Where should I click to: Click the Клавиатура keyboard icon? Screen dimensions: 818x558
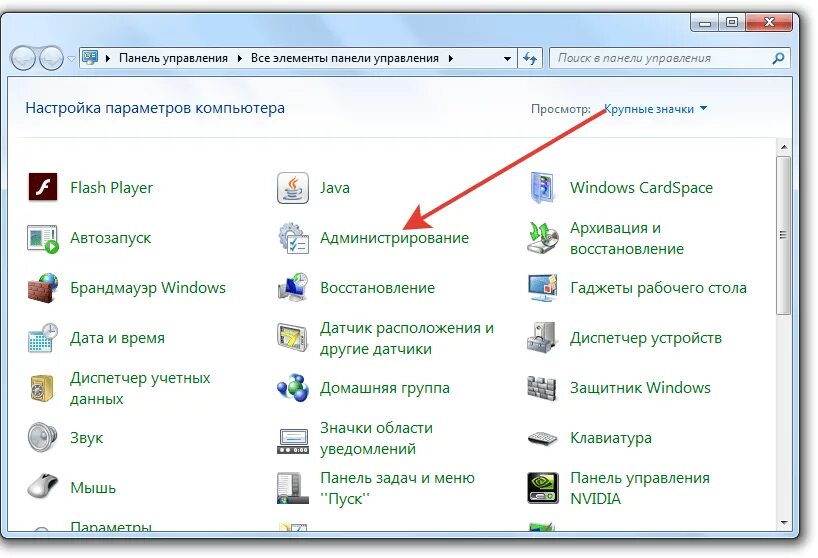click(x=543, y=438)
